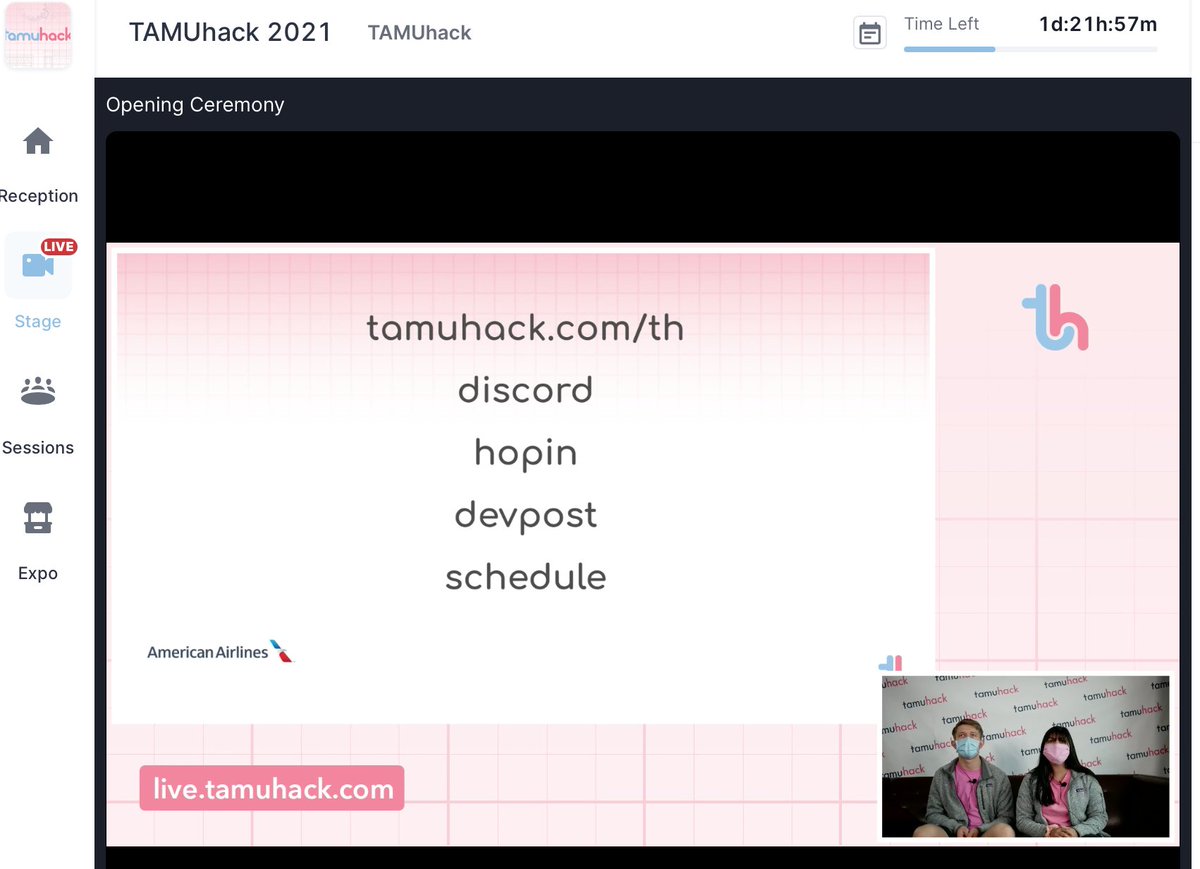This screenshot has width=1200, height=869.
Task: Click the tamuhack.com/th text on slide
Action: (x=525, y=328)
